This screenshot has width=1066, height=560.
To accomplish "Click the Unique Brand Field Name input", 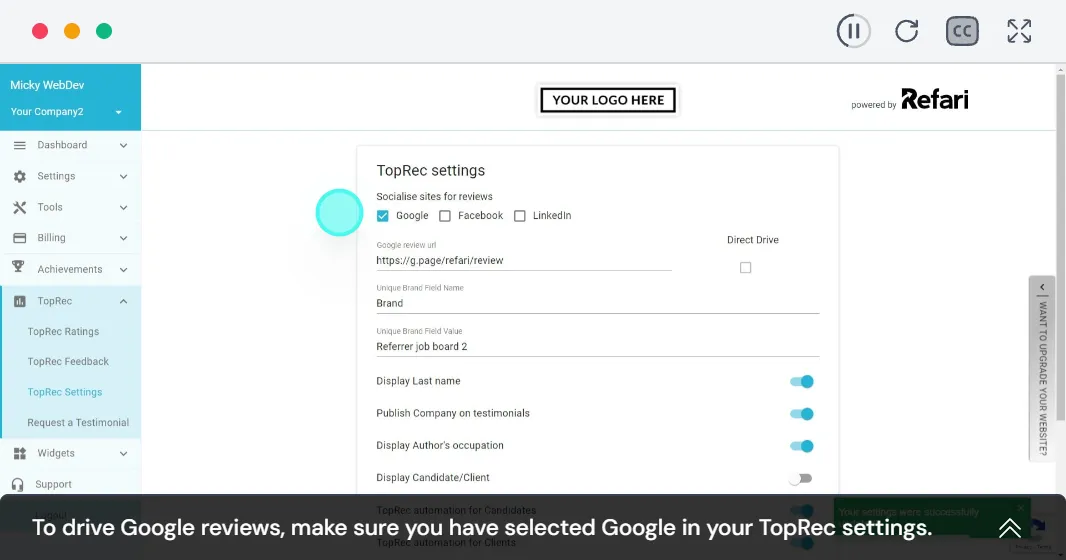I will point(598,303).
